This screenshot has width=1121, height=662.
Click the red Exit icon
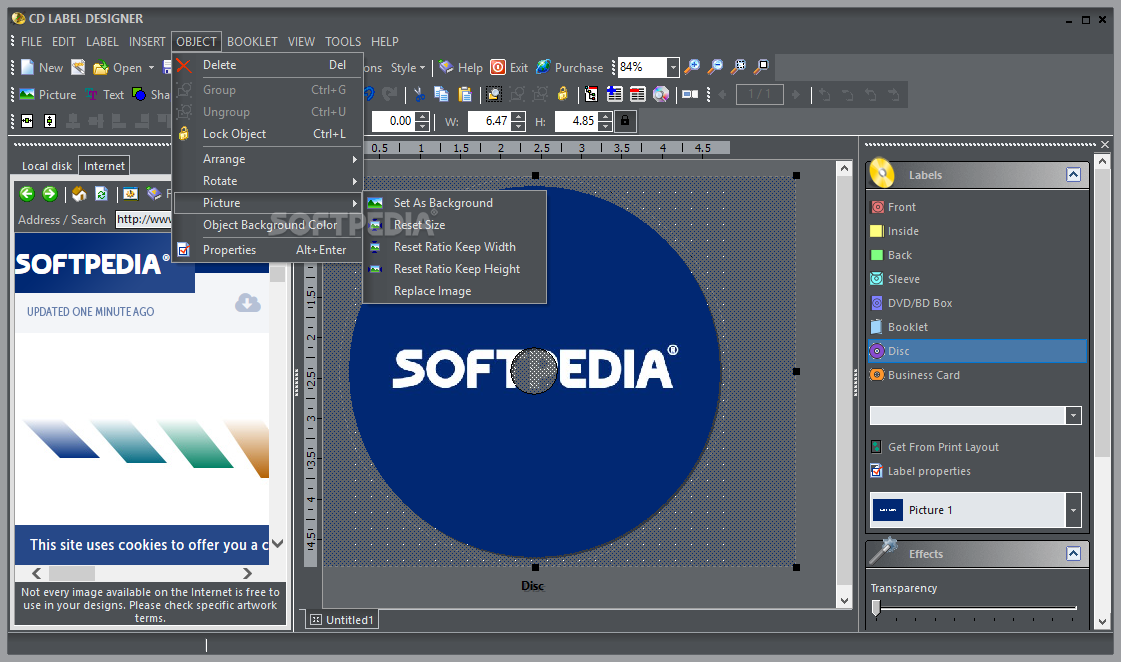click(498, 67)
